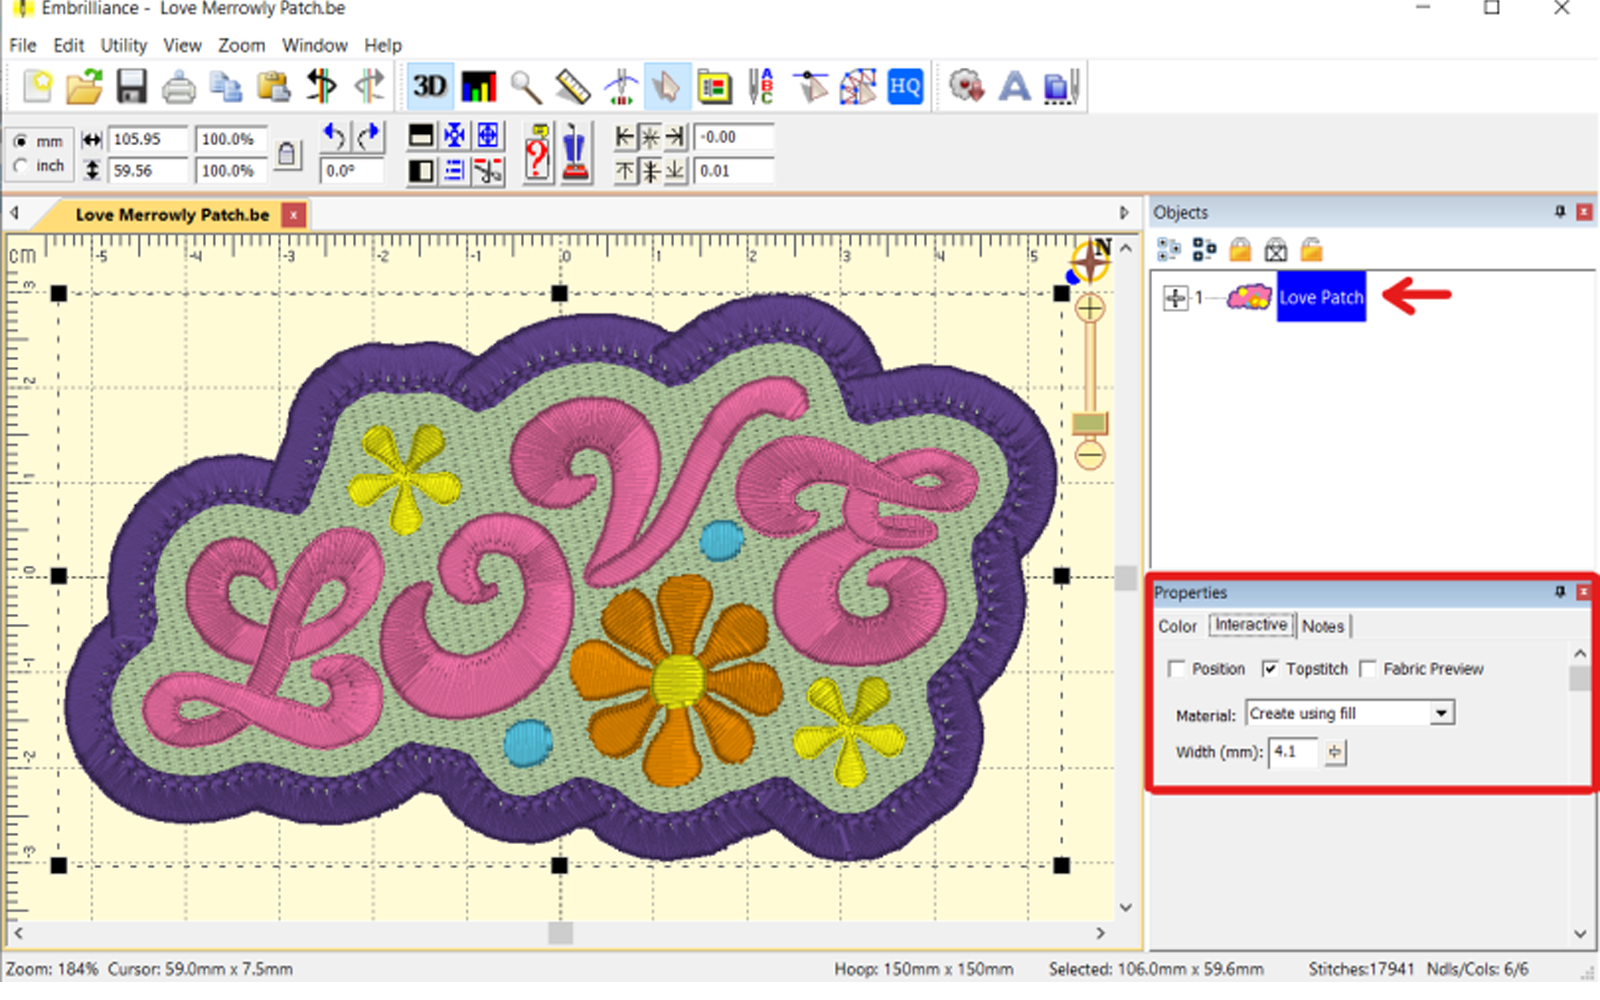Toggle 3D stitch preview mode
Screen dimensions: 1600x1000
tap(430, 86)
